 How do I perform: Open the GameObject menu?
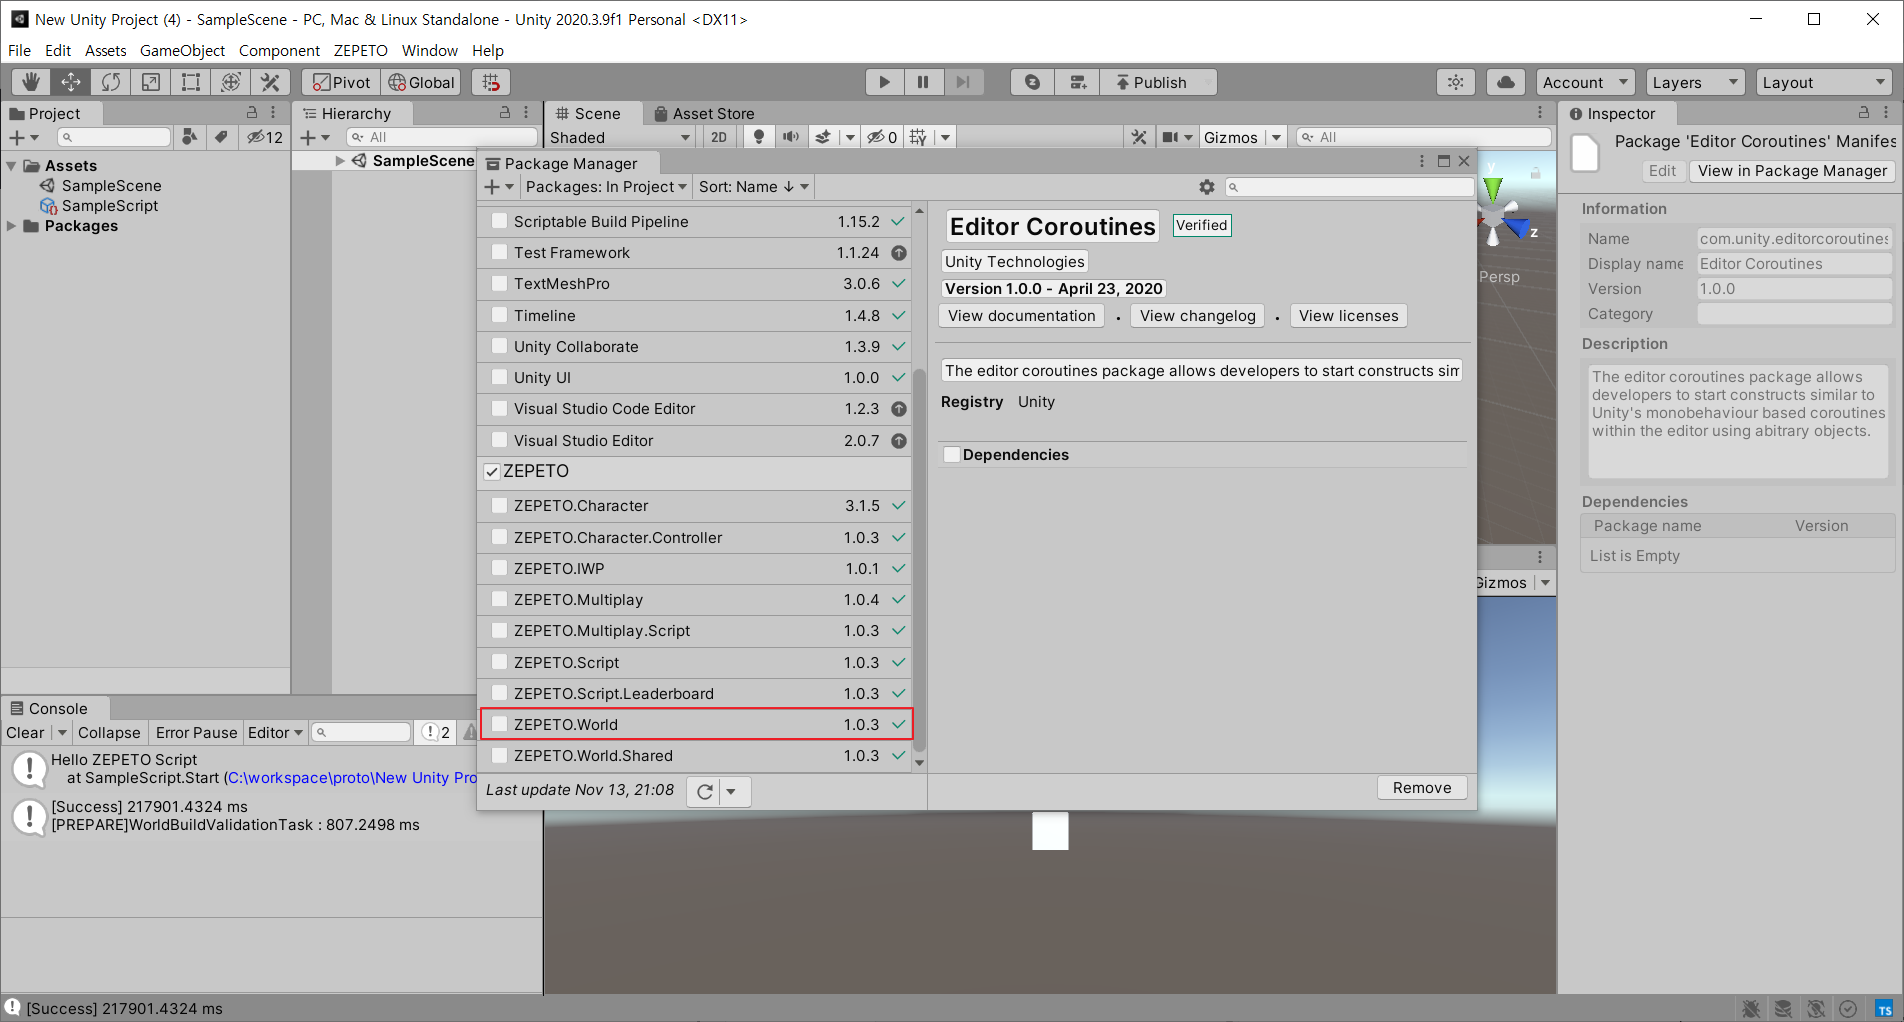[182, 50]
